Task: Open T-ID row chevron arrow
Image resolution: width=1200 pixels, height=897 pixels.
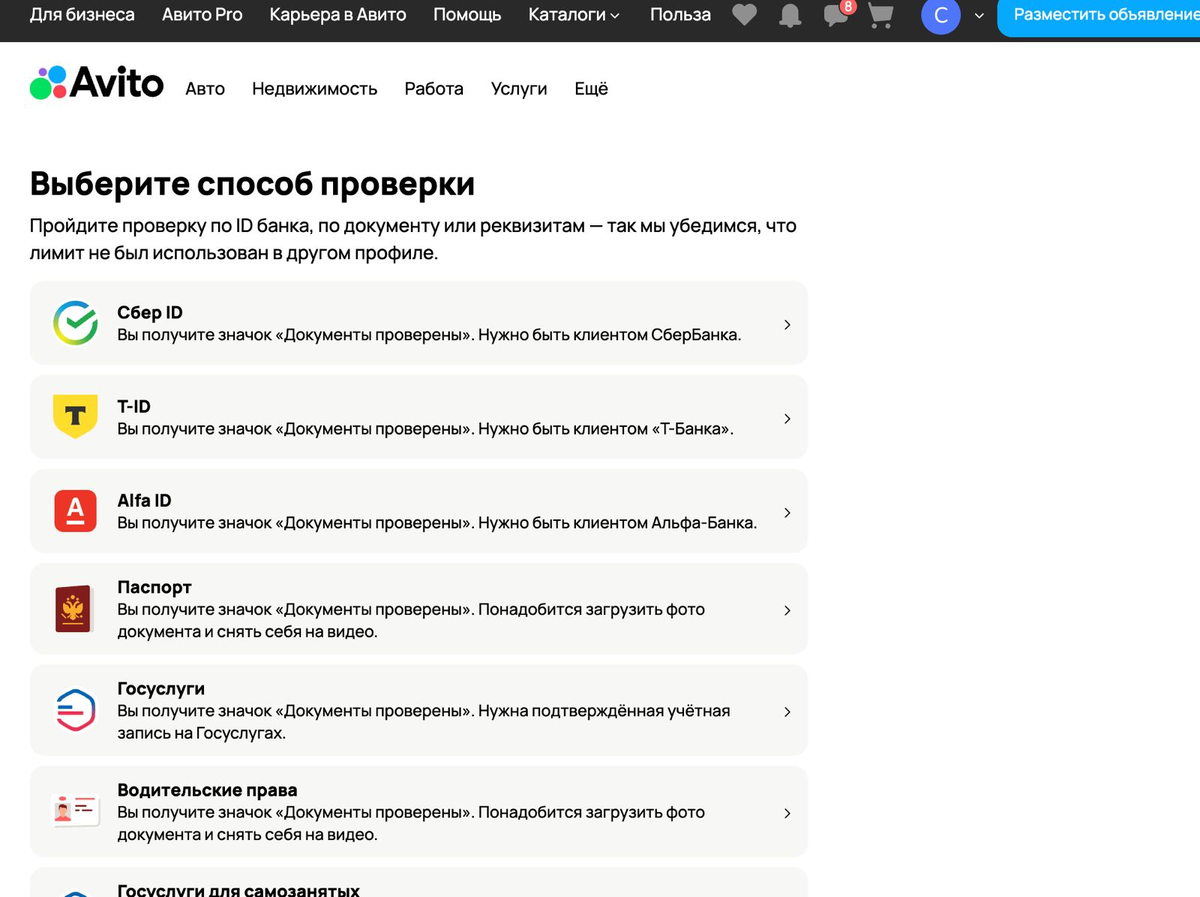Action: [788, 419]
